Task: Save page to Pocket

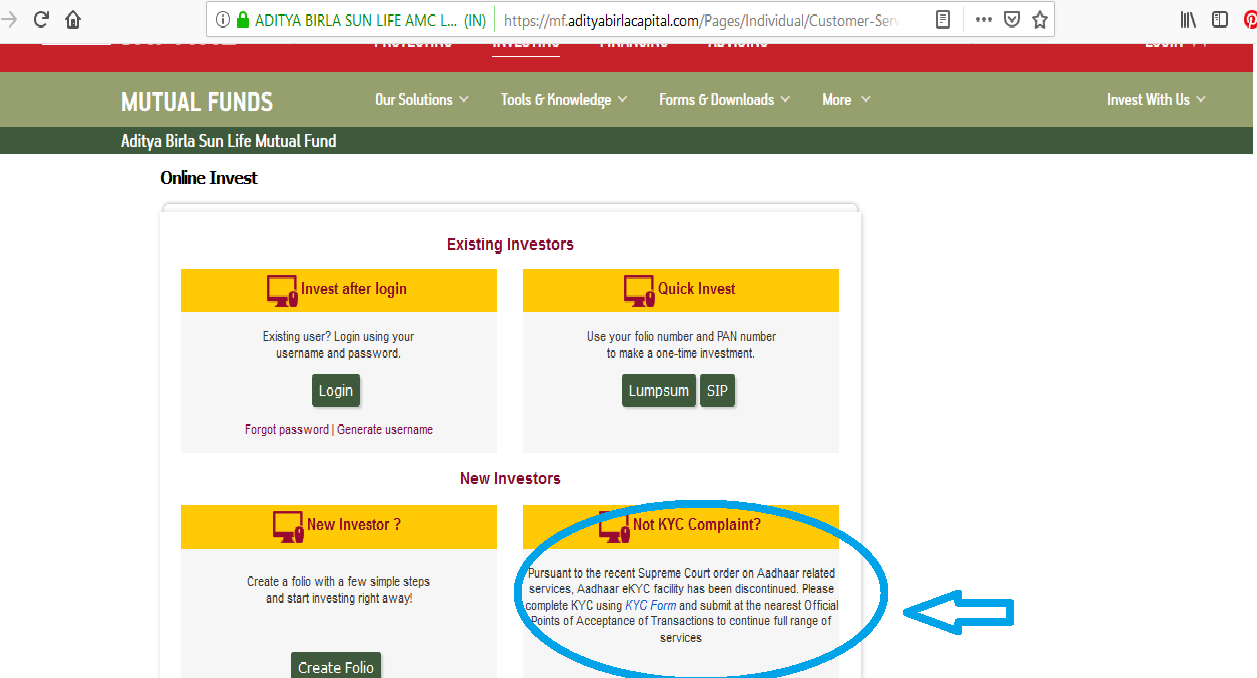Action: tap(1012, 19)
